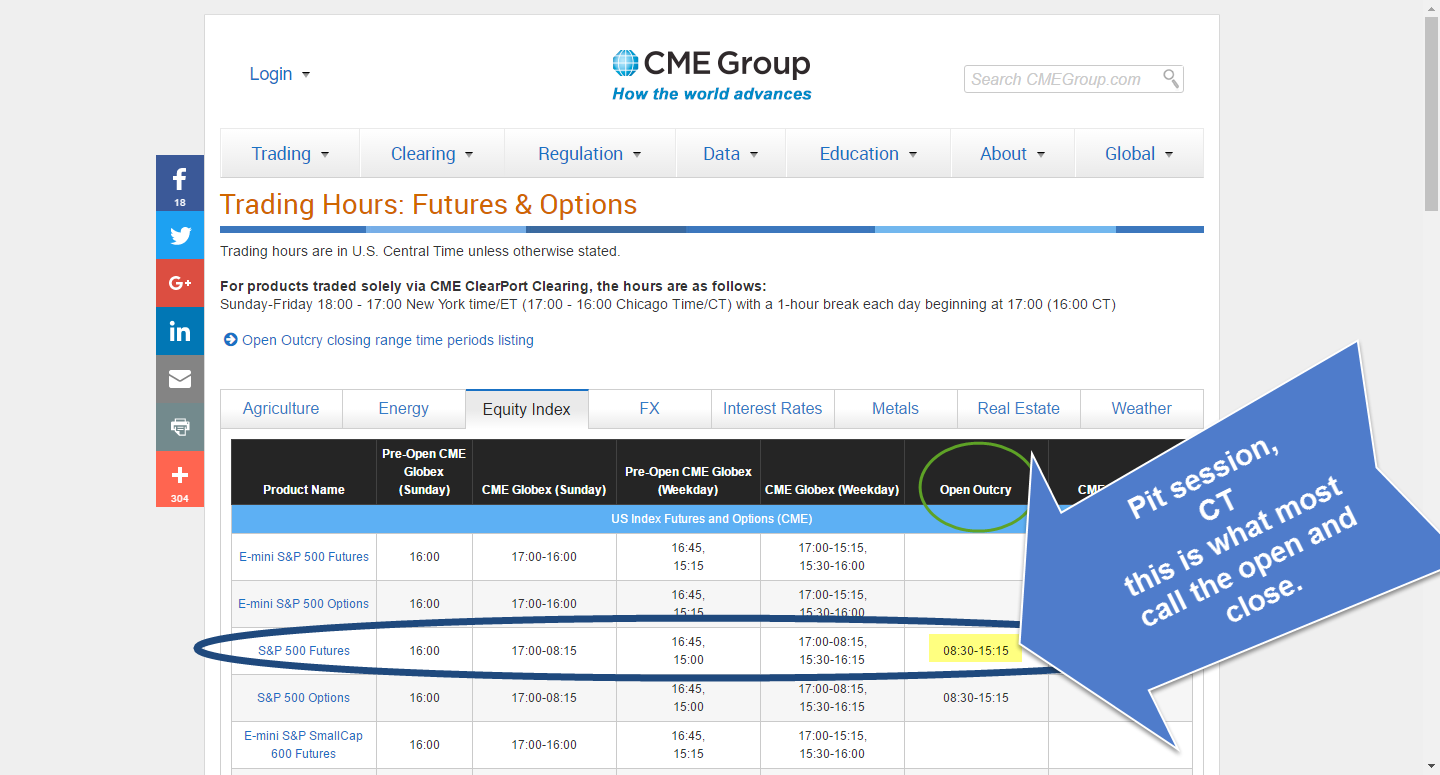Click 17:00-08:15 Sunday cell for S&P 500 Options
1440x775 pixels.
[x=544, y=698]
